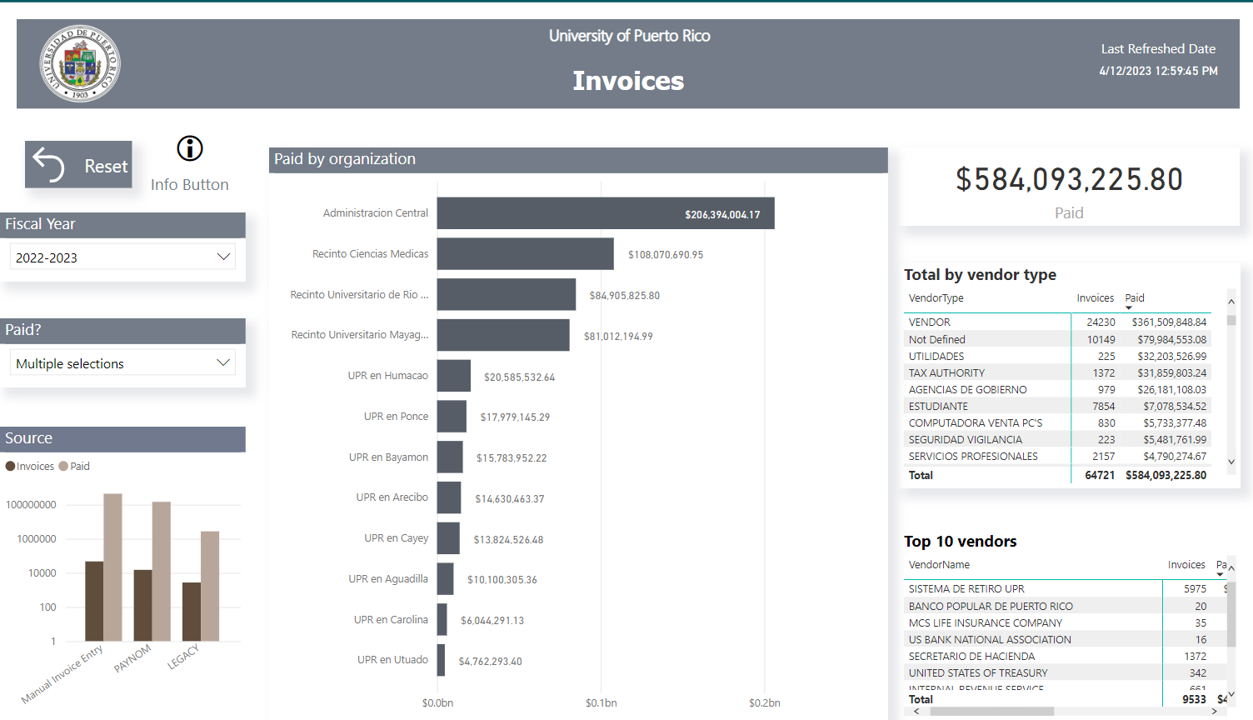Click scroll-up arrow in Total by vendor type table
The image size is (1253, 720).
click(1231, 301)
